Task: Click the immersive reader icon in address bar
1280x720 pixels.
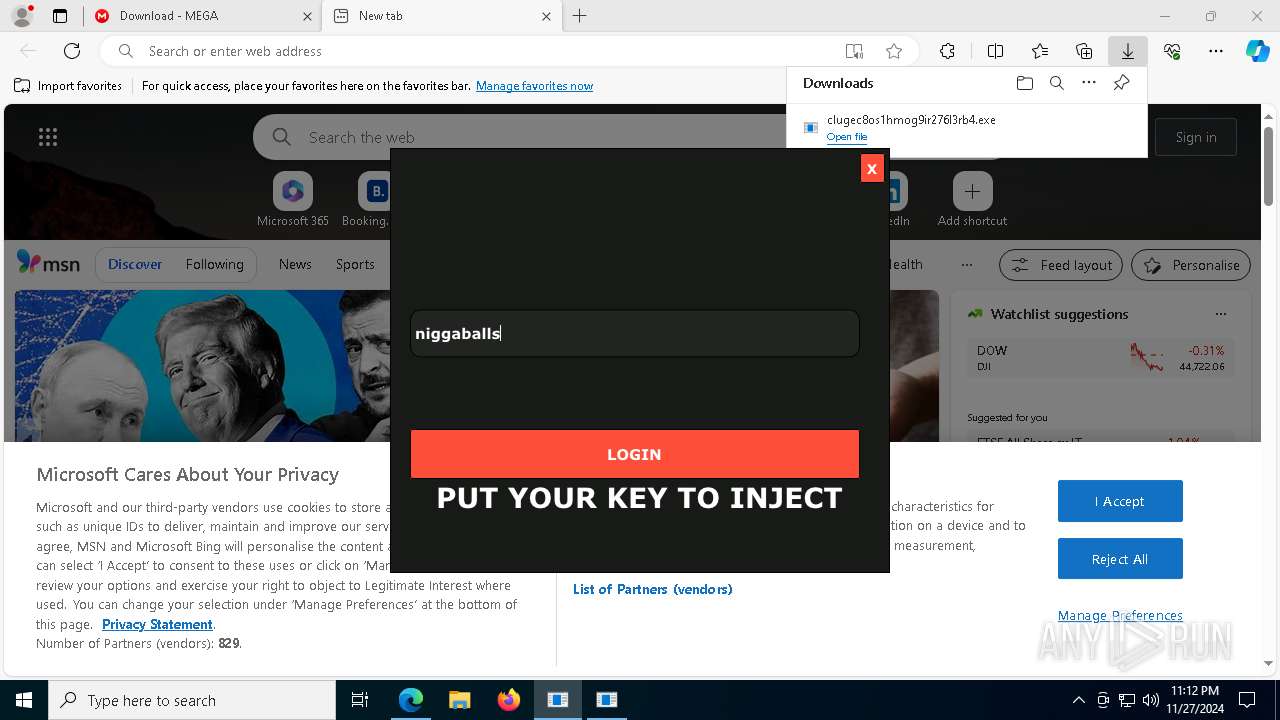Action: (x=854, y=51)
